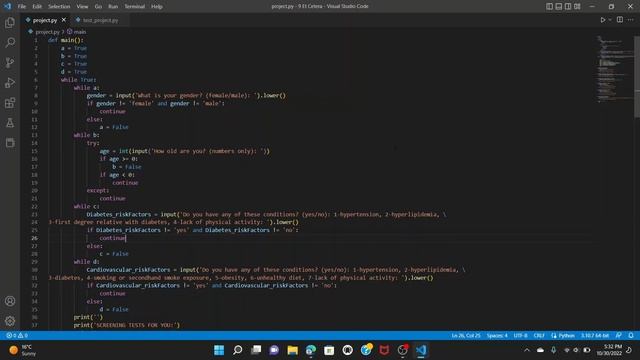640x360 pixels.
Task: Open project.py breadcrumb dropdown
Action: (44, 31)
